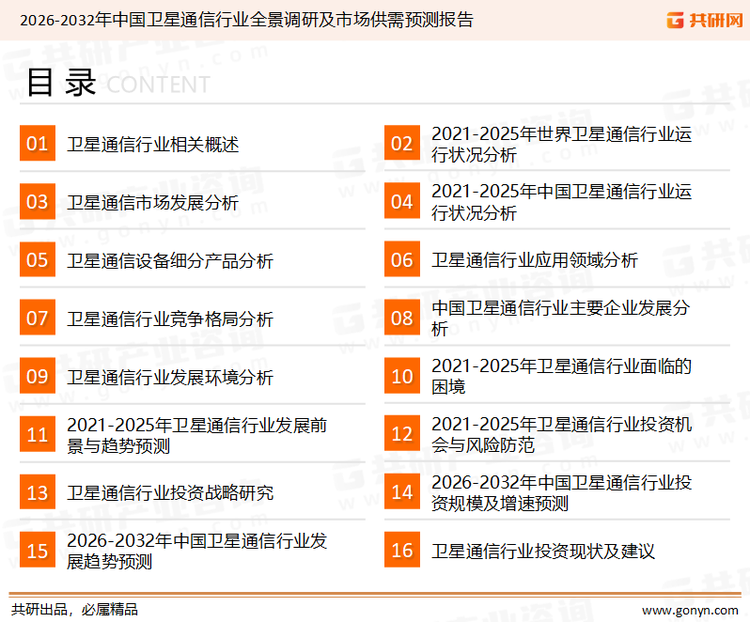Click the orange 01 chapter badge
The image size is (750, 622).
point(37,144)
